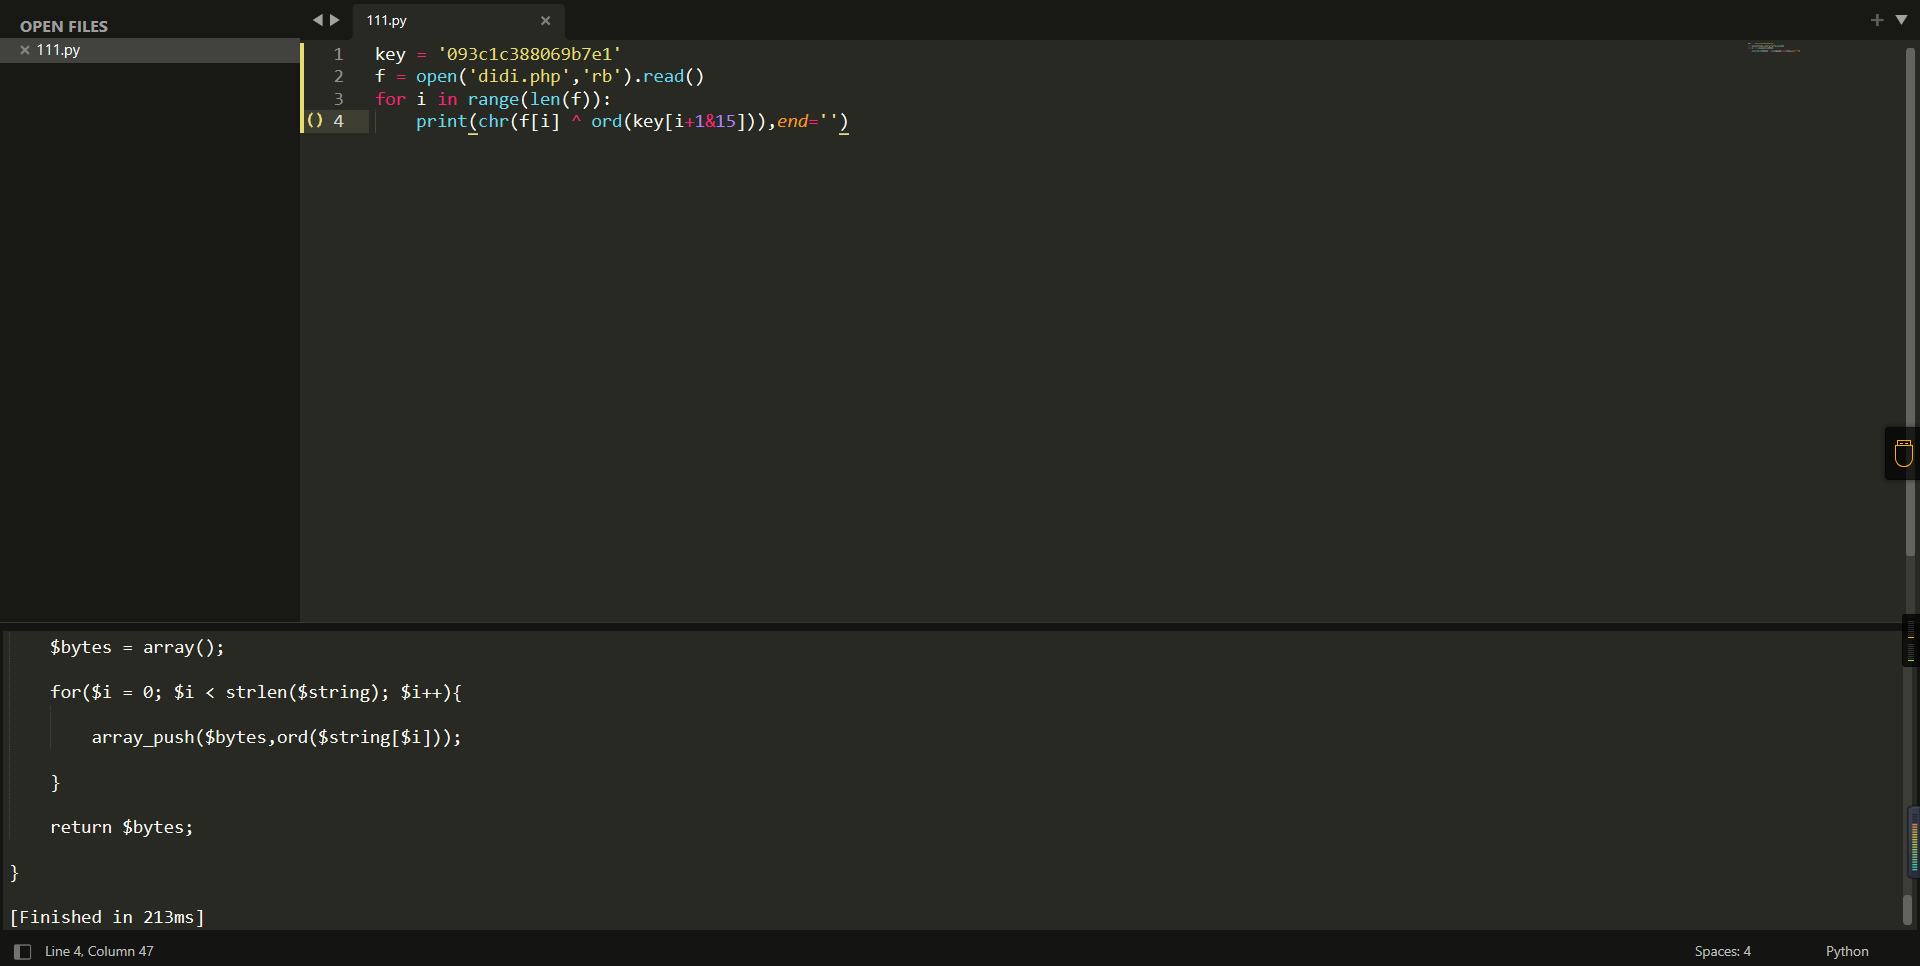Click the bracket marker on line 4 gutter
Image resolution: width=1920 pixels, height=966 pixels.
pos(315,121)
